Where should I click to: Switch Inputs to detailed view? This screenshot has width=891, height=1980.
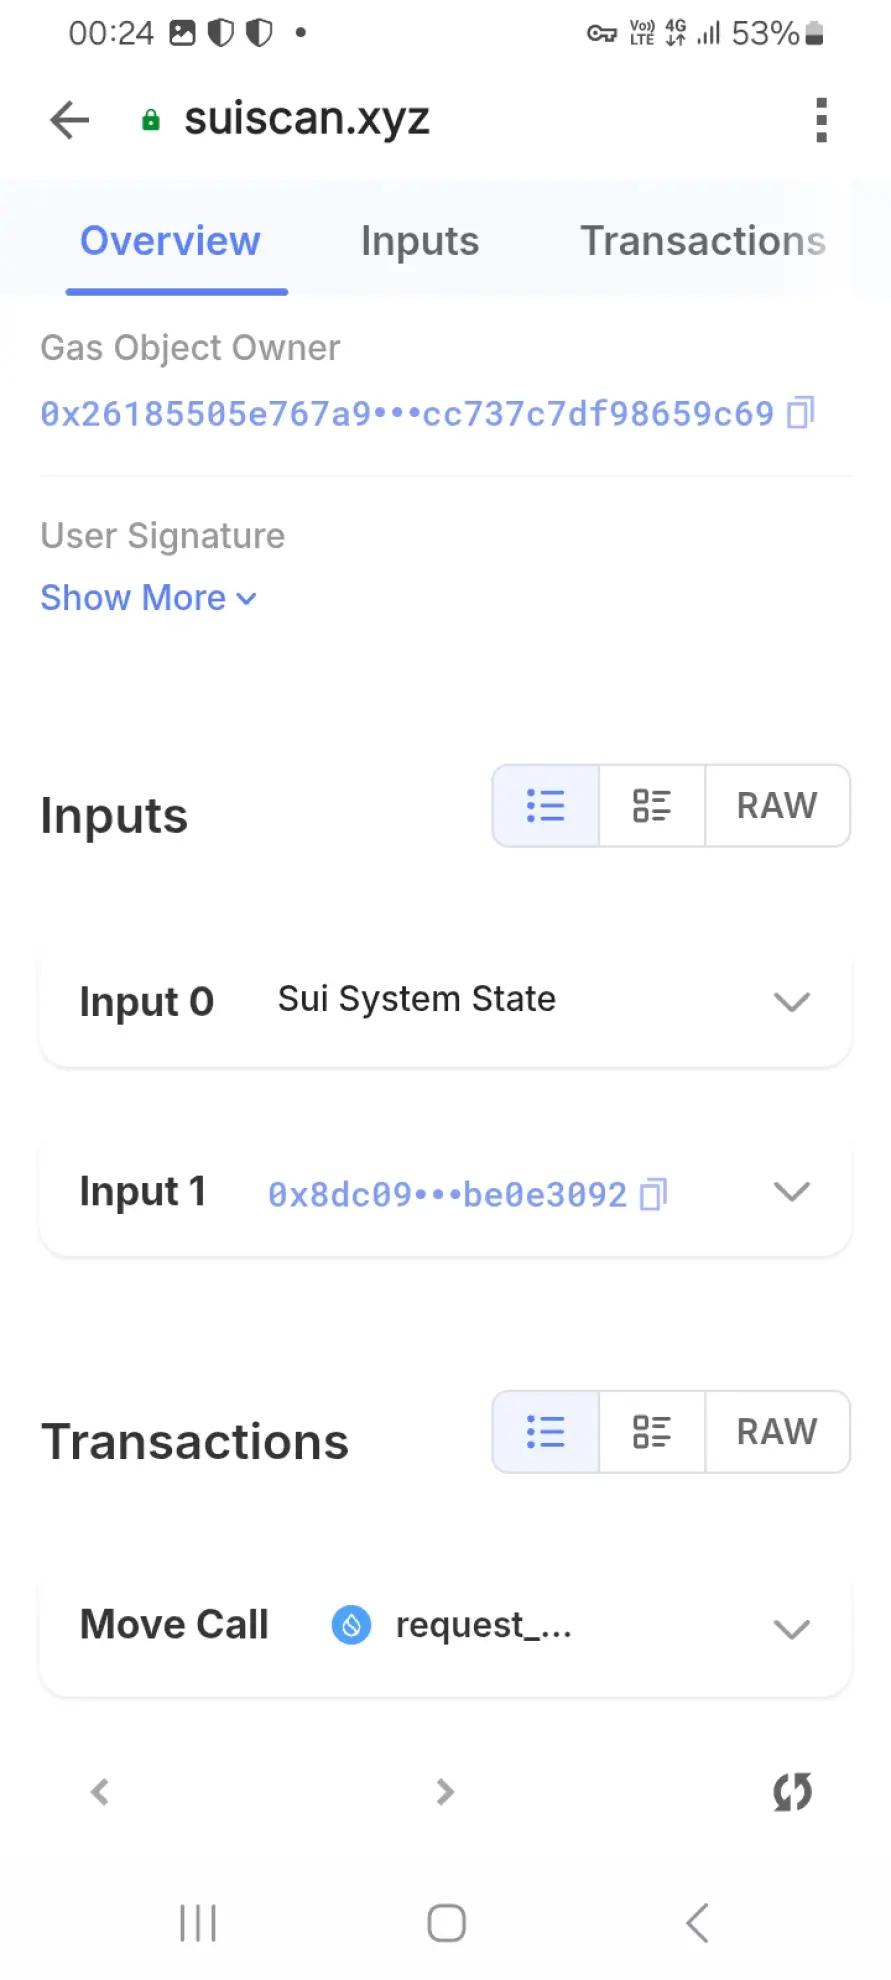tap(652, 806)
